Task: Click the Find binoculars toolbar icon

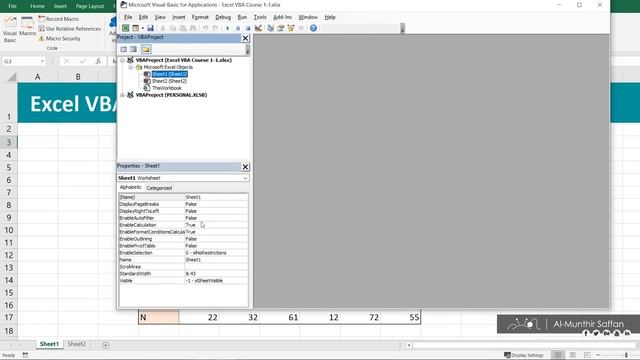Action: (x=193, y=28)
